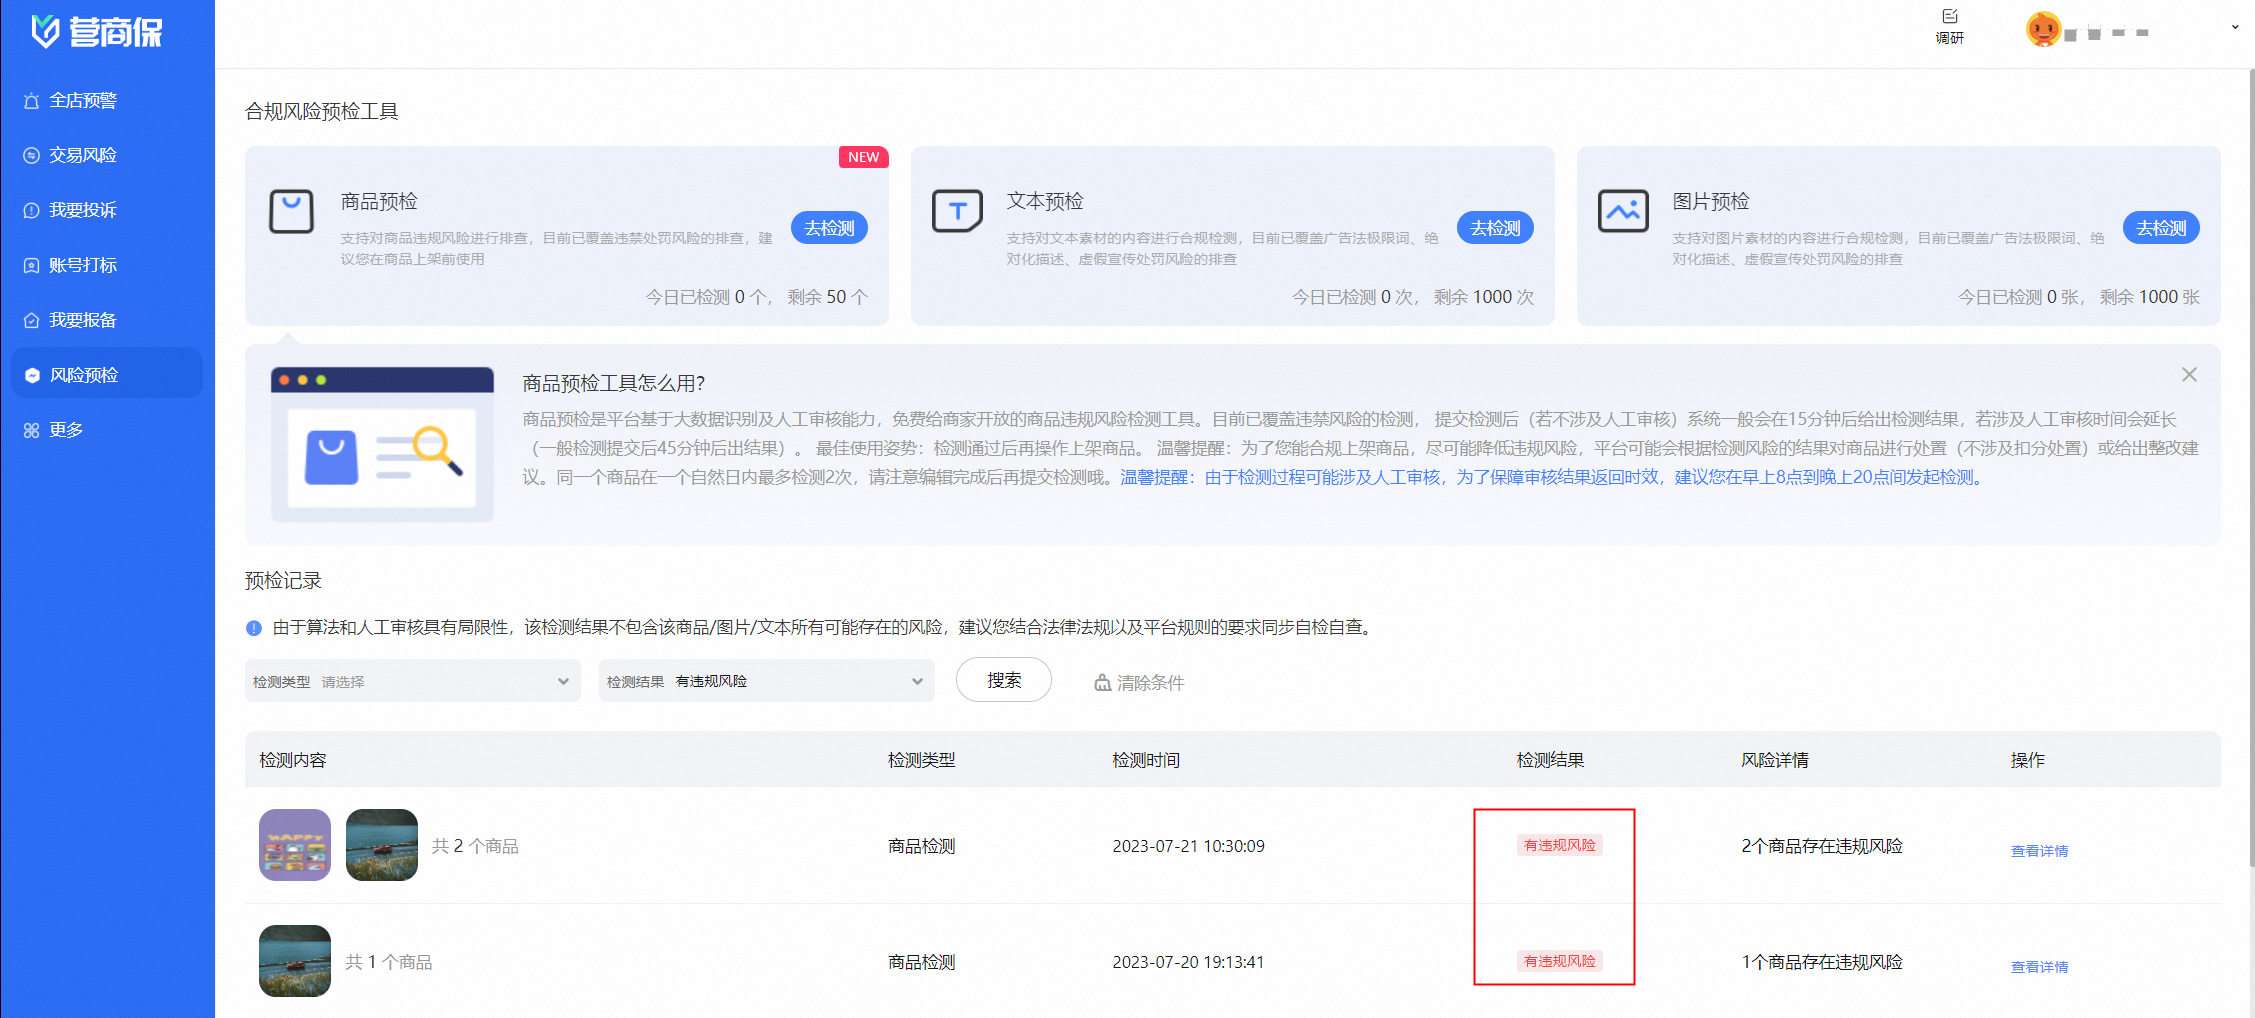Screen dimensions: 2255x1018
Task: Click the eraser icon beside 清除条件
Action: click(1102, 683)
